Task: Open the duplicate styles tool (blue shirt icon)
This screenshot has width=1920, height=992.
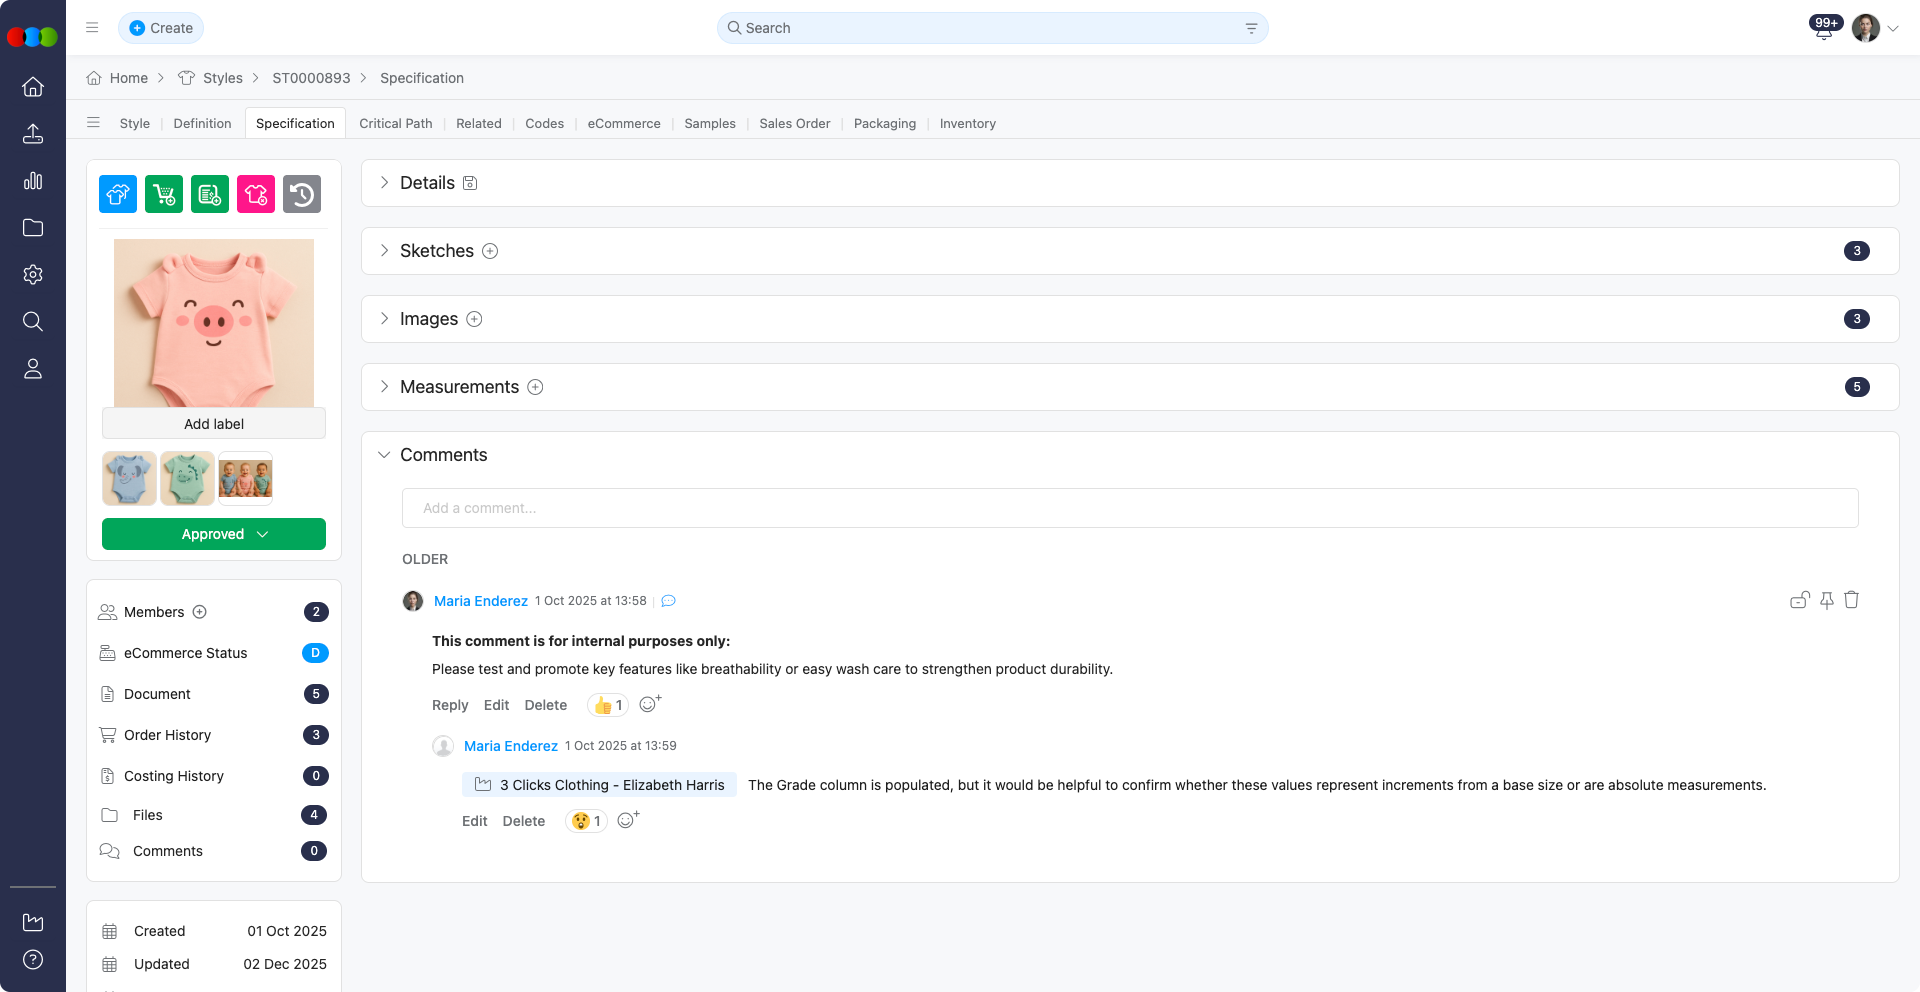Action: [x=117, y=194]
